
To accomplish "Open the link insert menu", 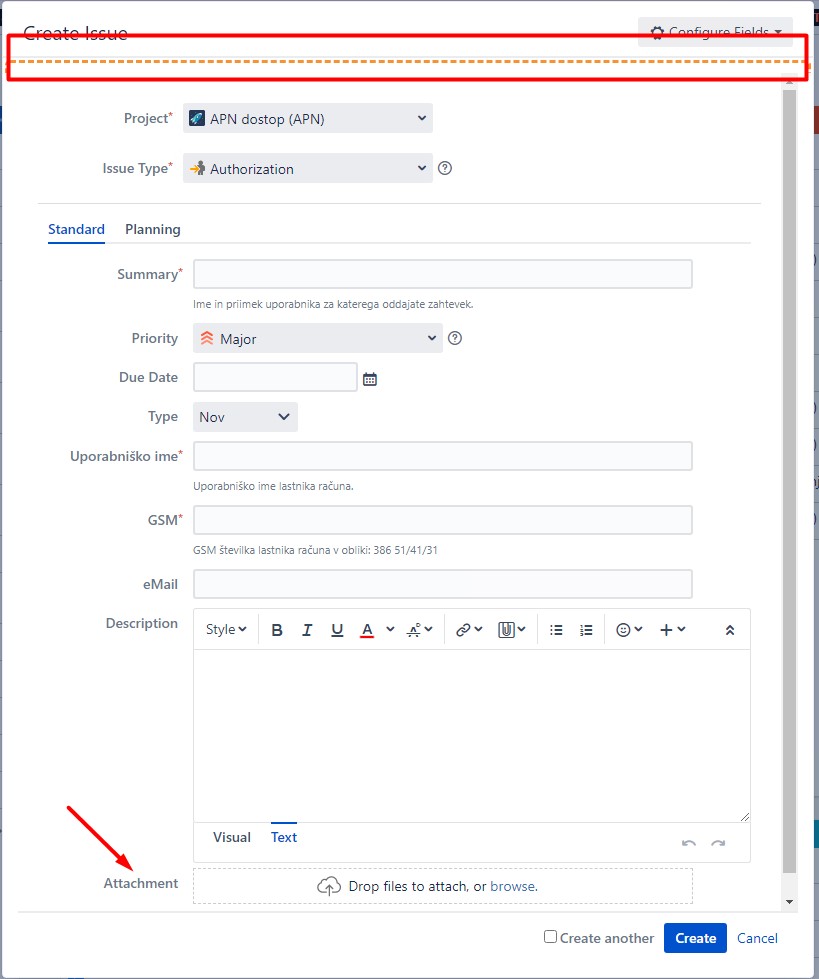I will pyautogui.click(x=469, y=629).
